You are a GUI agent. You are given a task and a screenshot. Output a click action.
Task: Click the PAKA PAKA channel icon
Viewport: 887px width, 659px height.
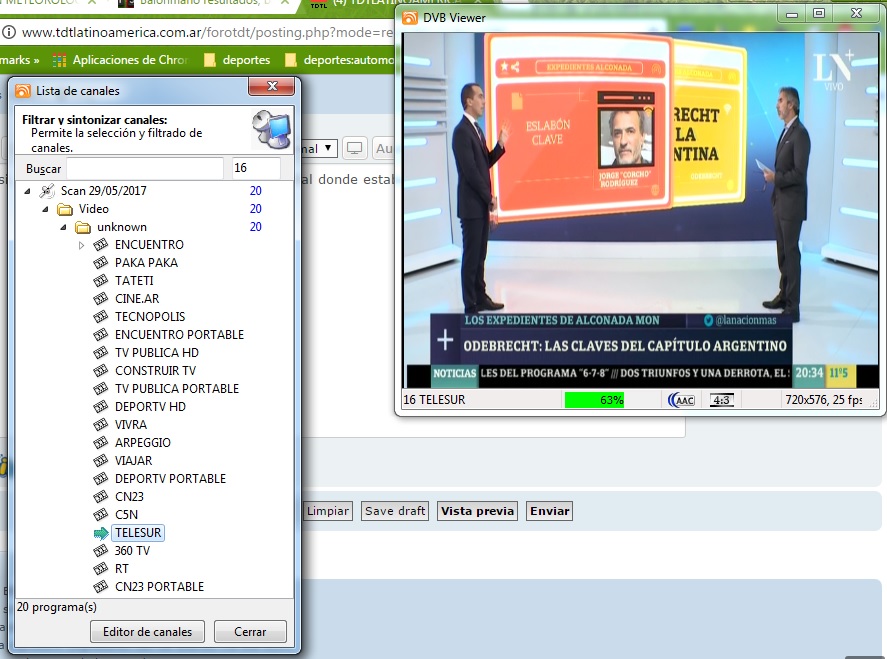pyautogui.click(x=101, y=262)
